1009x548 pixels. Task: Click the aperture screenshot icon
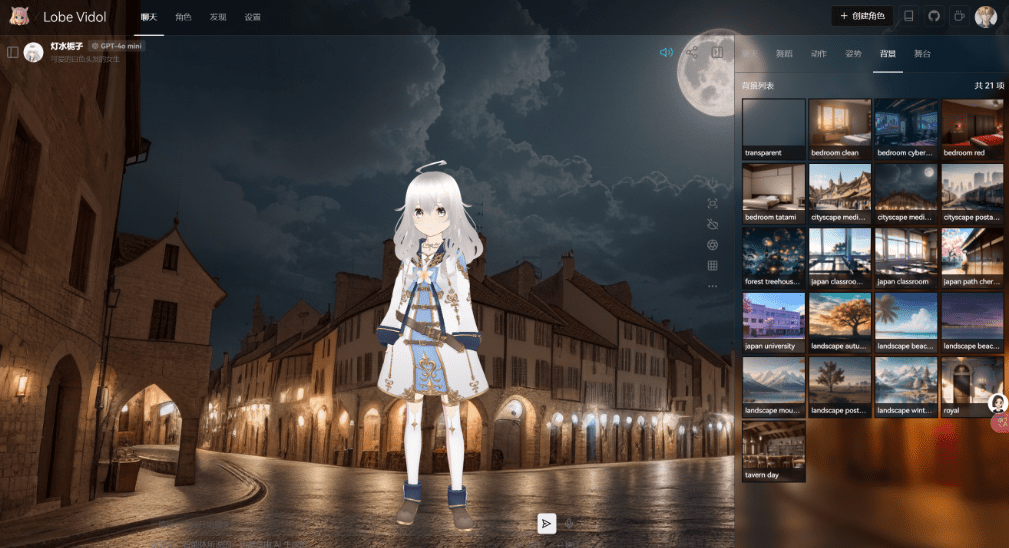click(x=712, y=245)
